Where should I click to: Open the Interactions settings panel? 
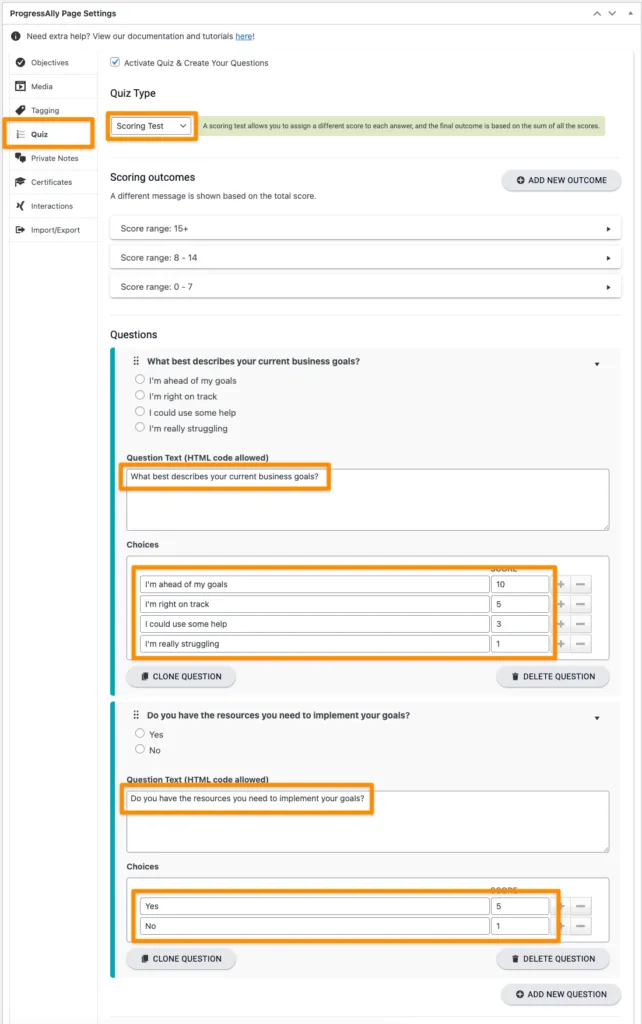(51, 206)
